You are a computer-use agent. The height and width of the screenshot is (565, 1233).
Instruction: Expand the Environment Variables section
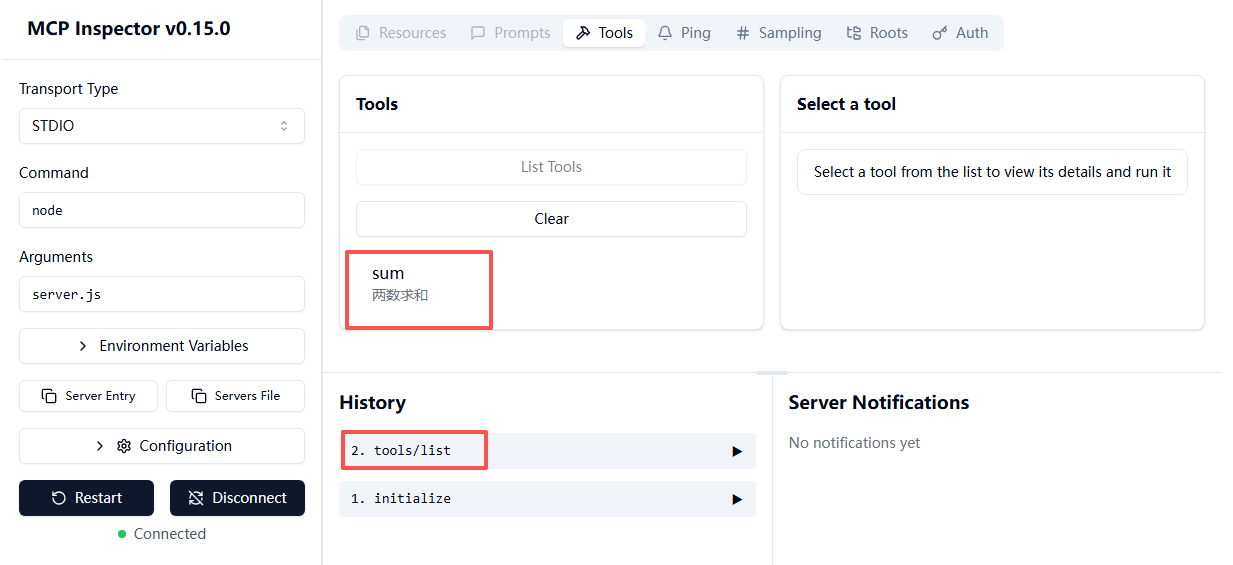click(161, 346)
